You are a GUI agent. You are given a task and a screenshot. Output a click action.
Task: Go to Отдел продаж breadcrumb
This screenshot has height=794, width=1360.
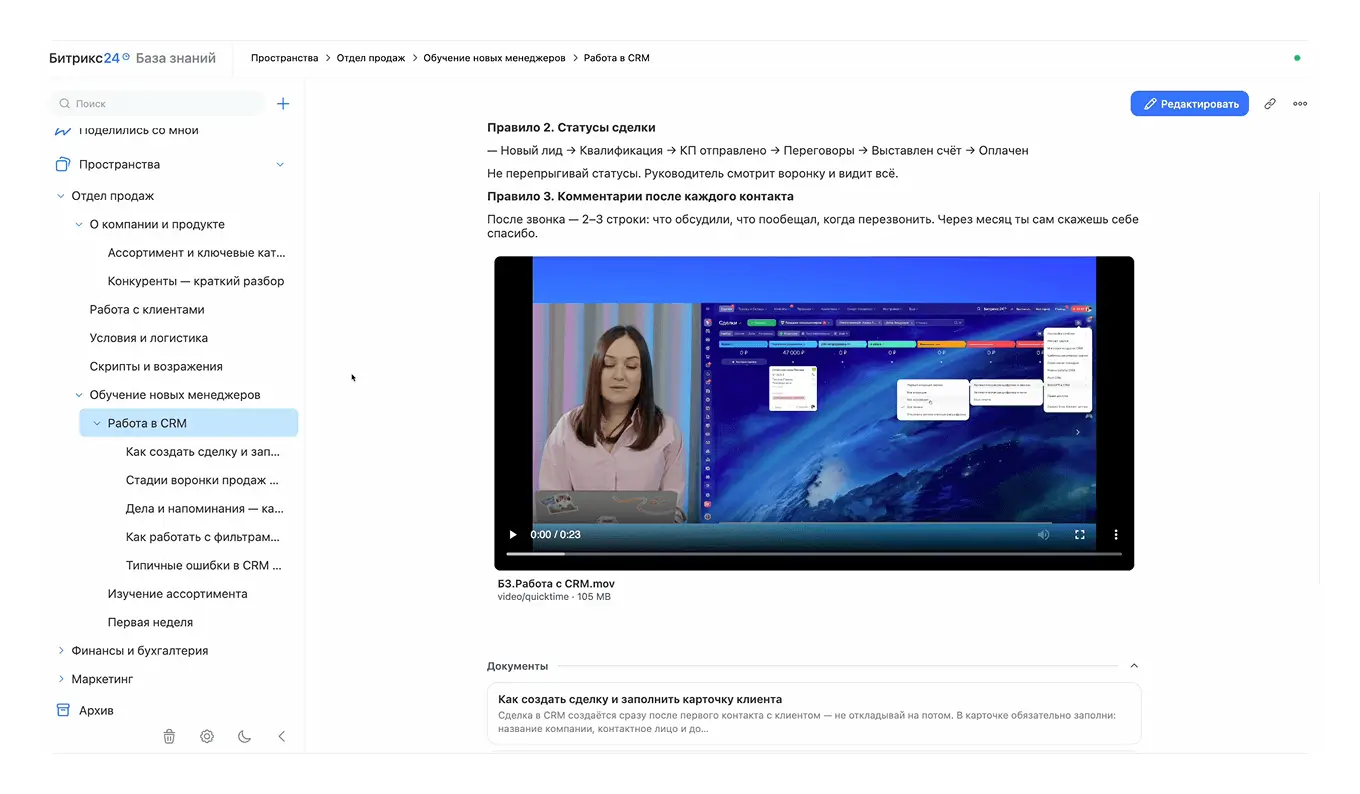click(x=371, y=58)
